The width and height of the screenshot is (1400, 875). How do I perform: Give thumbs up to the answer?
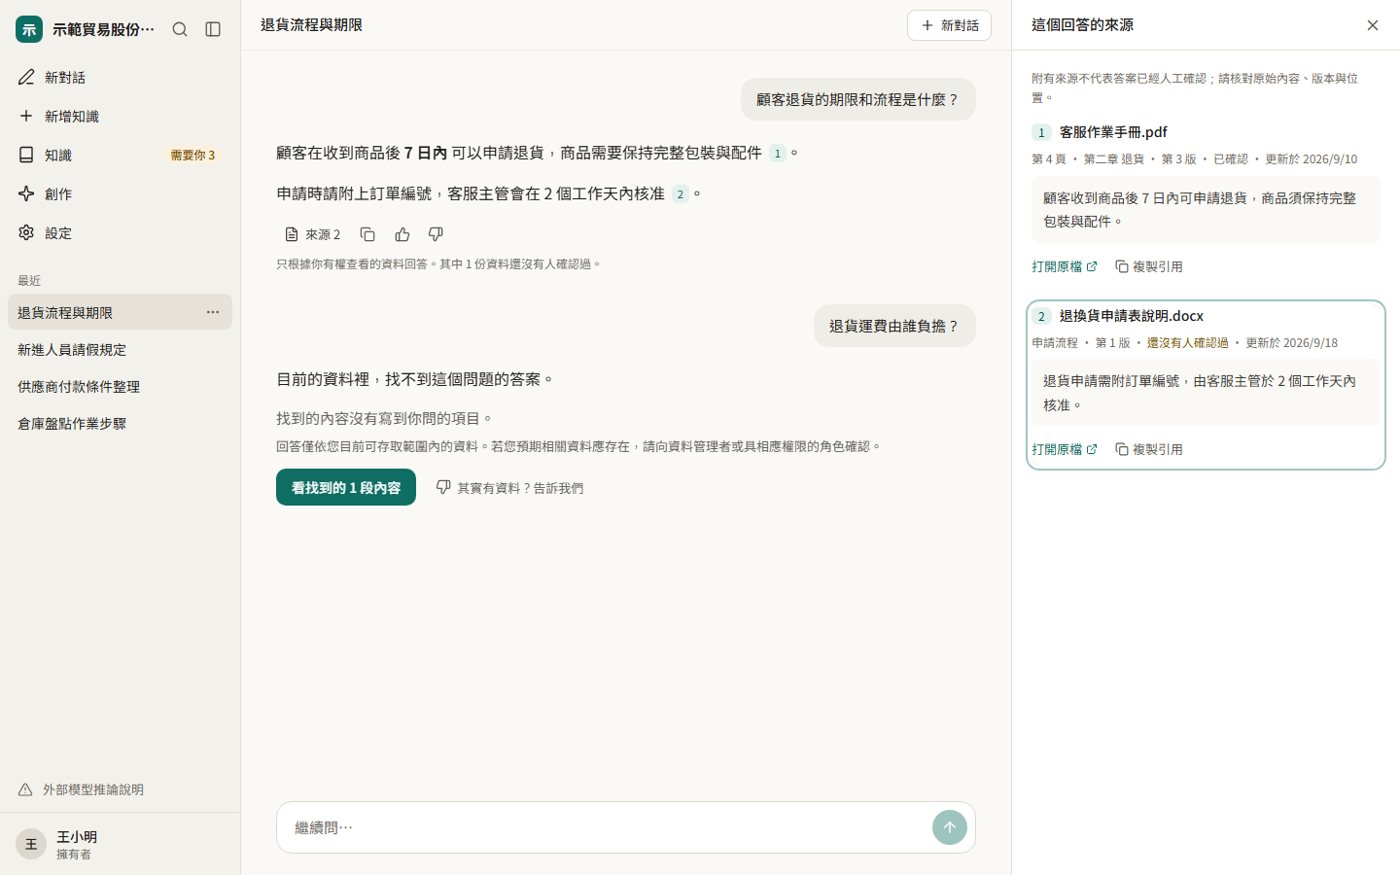coord(402,234)
